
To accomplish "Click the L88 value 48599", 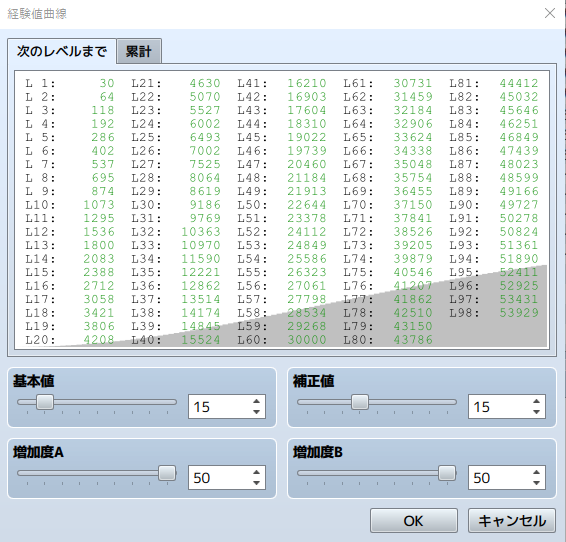I will point(519,178).
